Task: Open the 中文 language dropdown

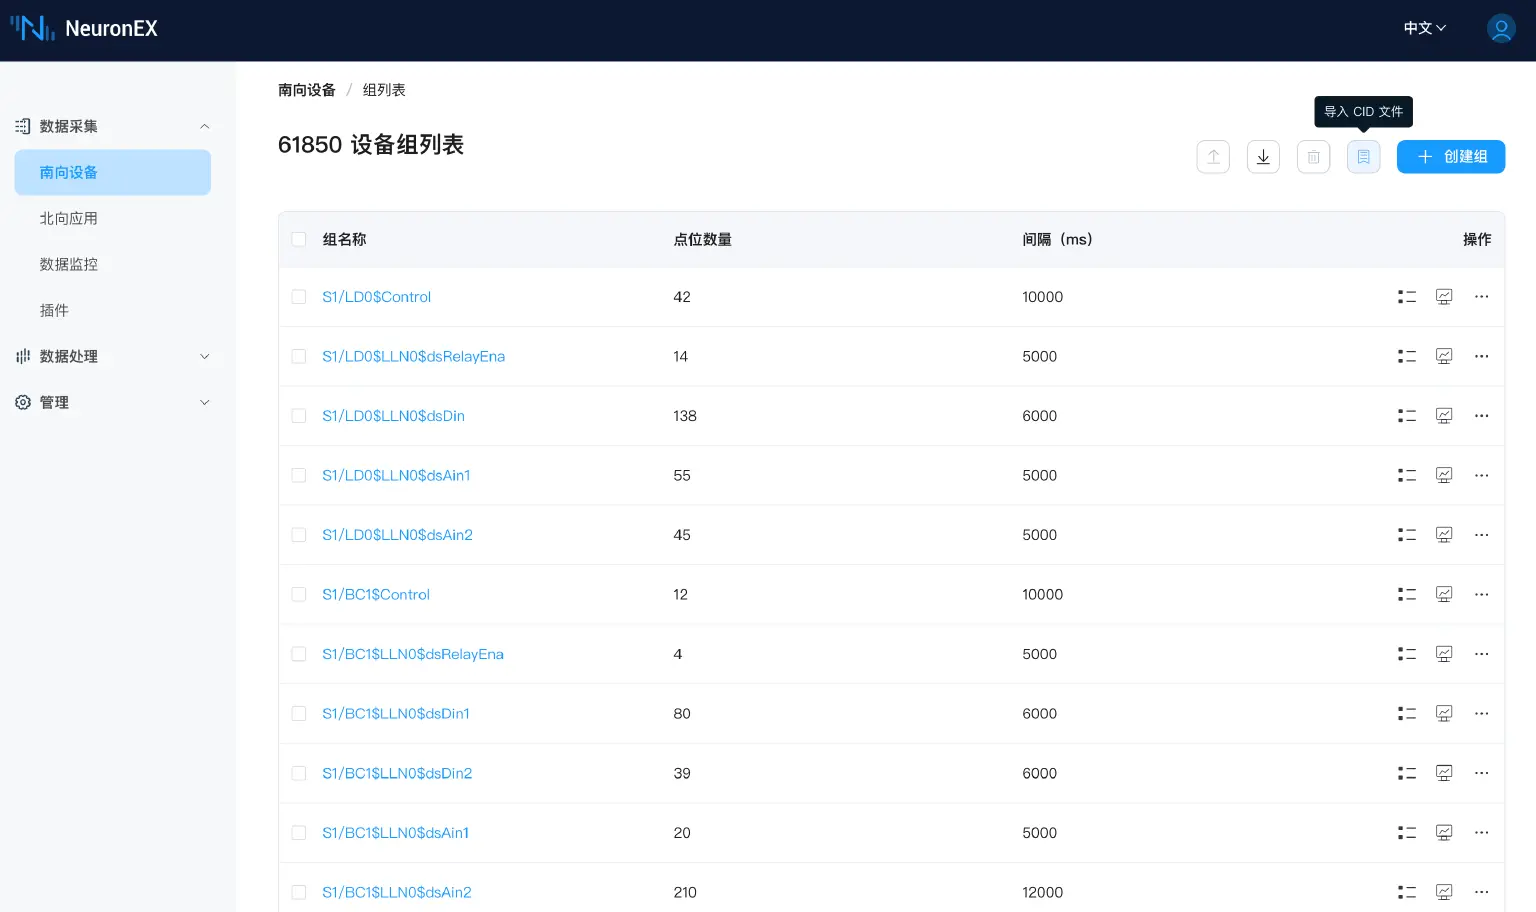Action: pos(1424,28)
